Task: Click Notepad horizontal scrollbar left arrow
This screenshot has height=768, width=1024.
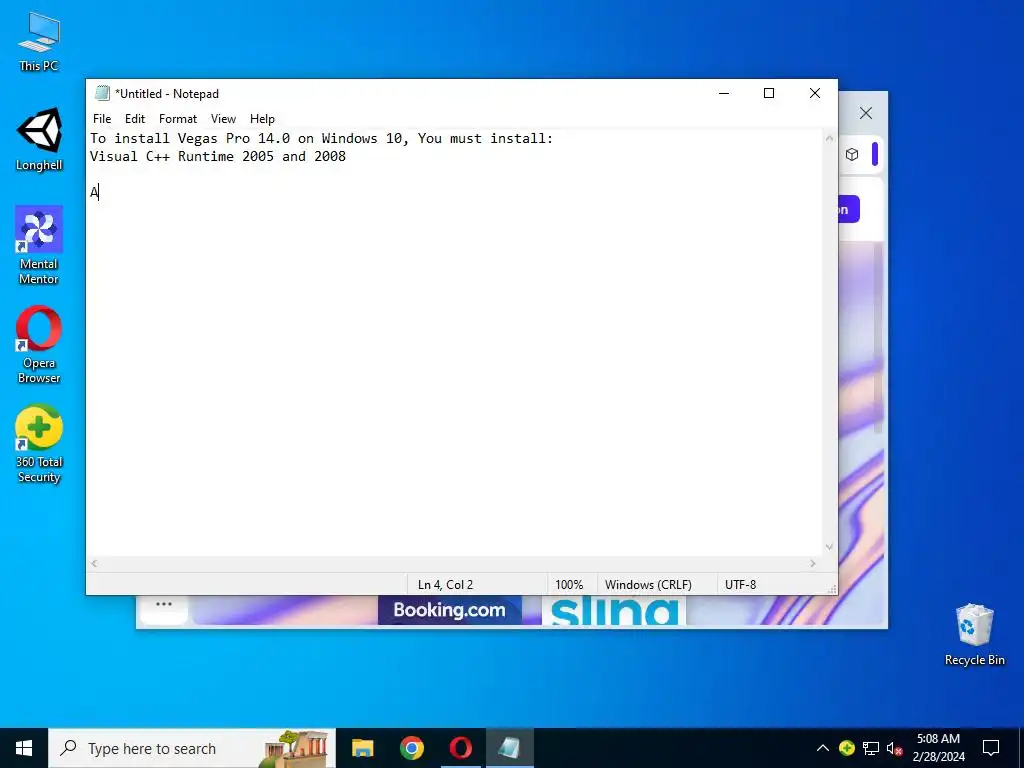Action: [95, 563]
